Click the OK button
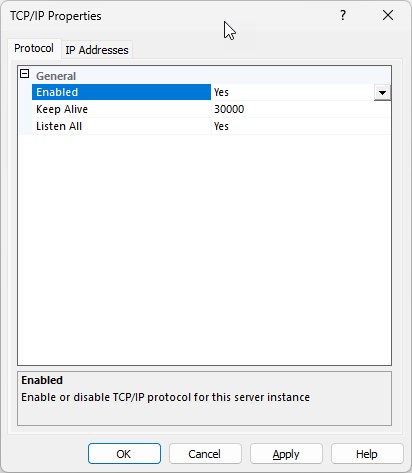412x473 pixels. 124,453
